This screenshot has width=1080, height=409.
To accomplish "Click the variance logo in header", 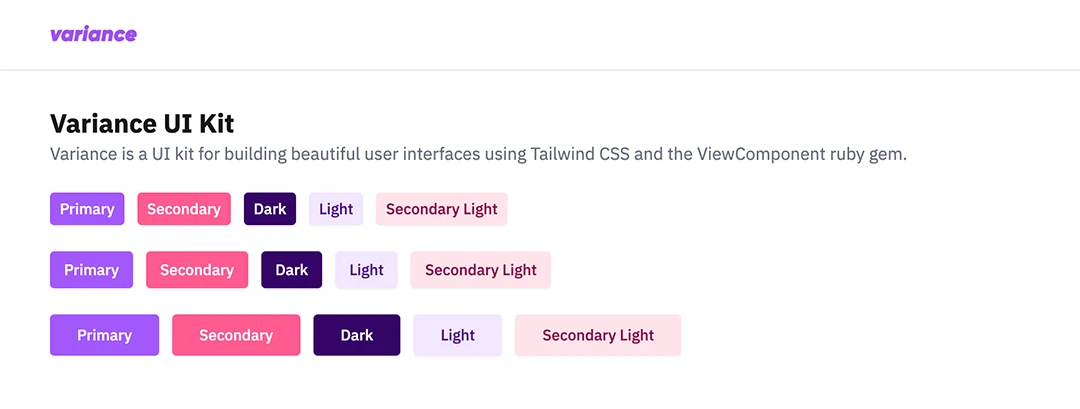I will [93, 34].
